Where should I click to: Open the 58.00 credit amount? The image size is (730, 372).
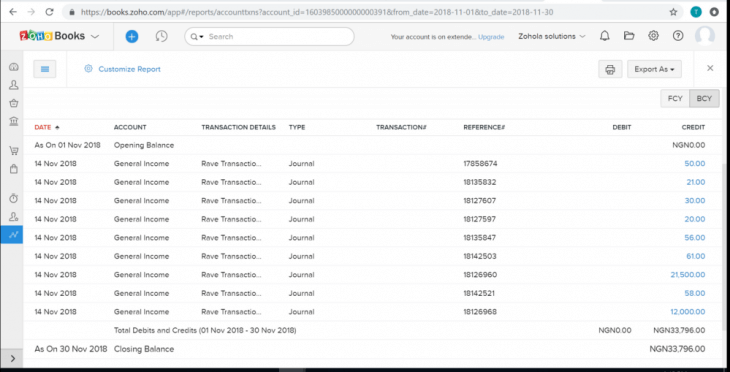(x=695, y=293)
